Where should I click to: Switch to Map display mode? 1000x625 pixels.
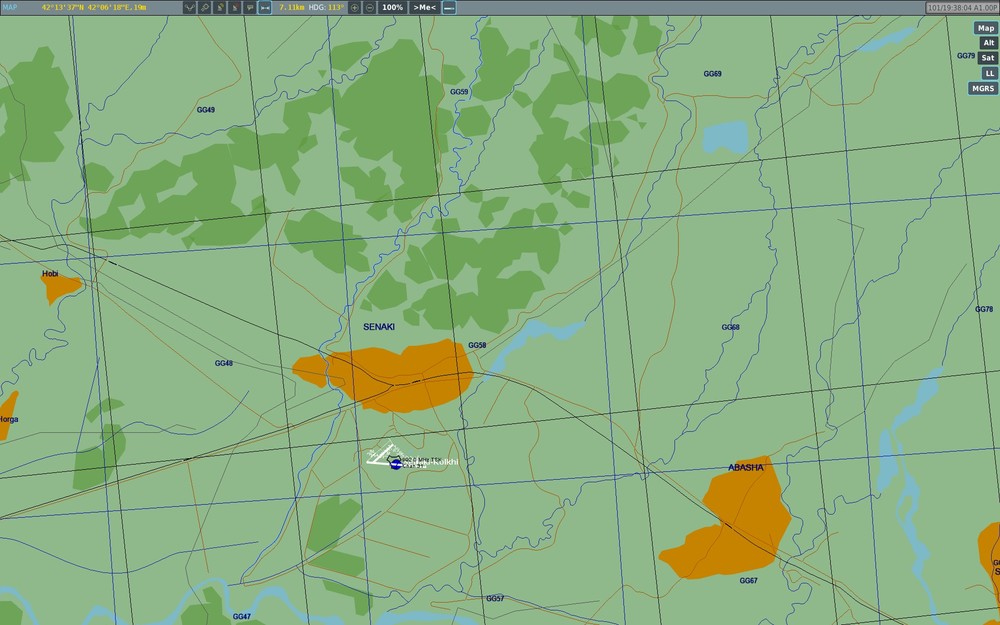click(x=986, y=28)
